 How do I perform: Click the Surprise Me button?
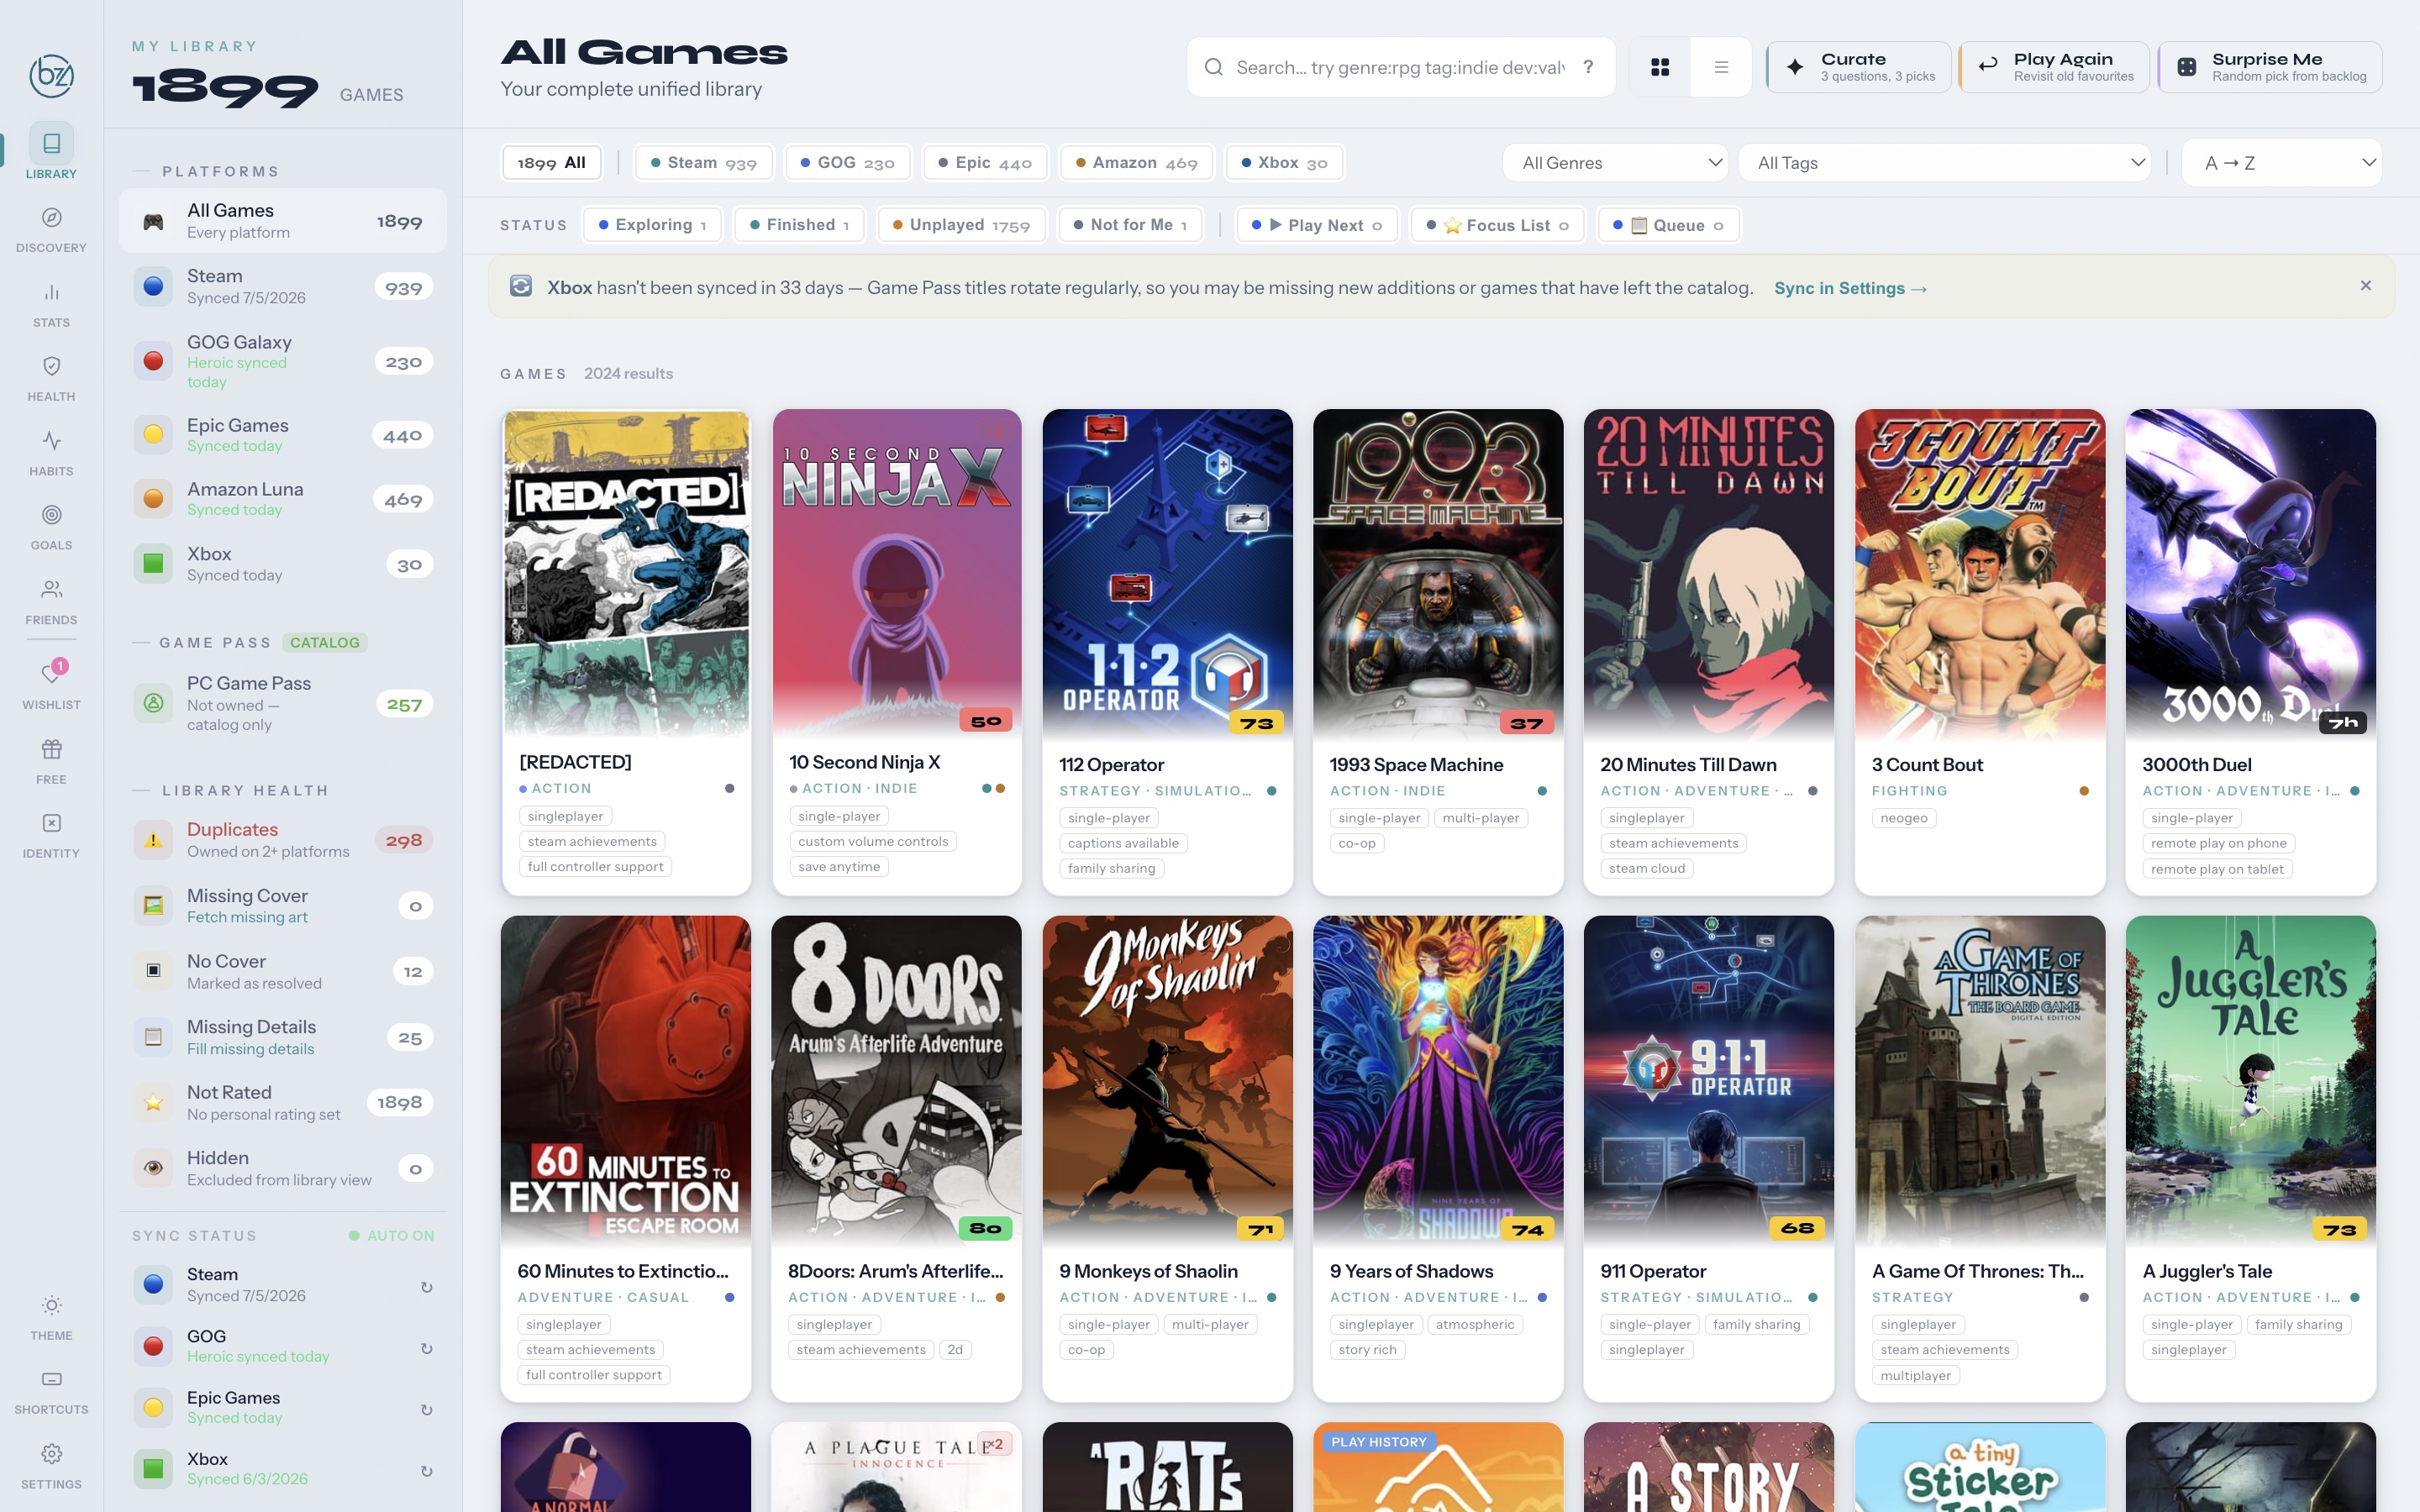(x=2270, y=67)
